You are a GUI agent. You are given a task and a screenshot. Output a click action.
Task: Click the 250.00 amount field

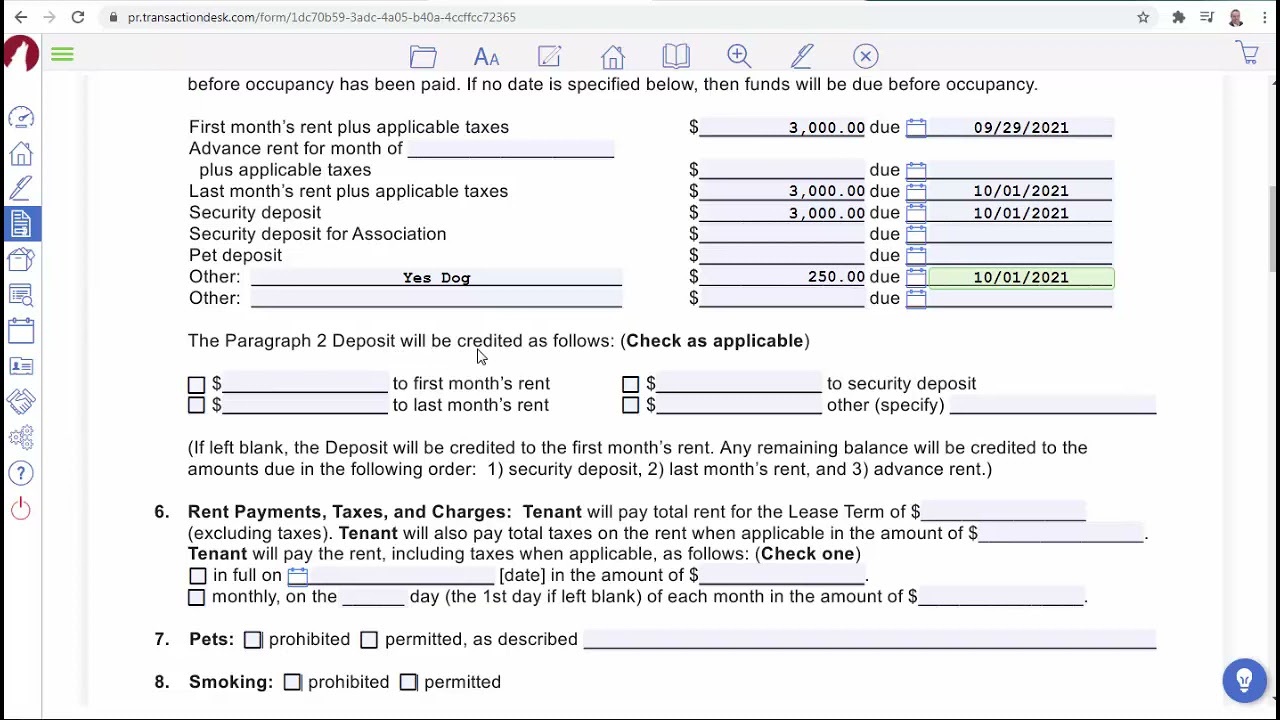point(782,277)
